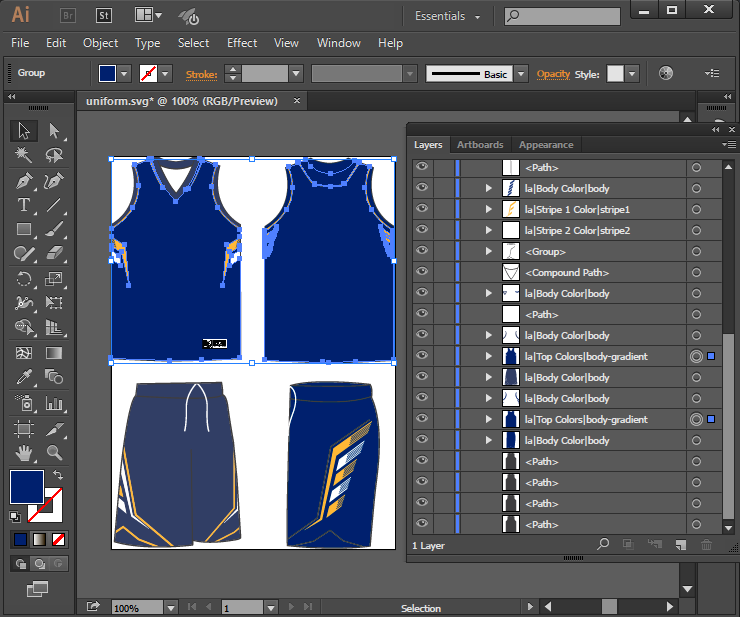Toggle visibility of the Group sublayer
This screenshot has height=617, width=740.
tap(422, 250)
